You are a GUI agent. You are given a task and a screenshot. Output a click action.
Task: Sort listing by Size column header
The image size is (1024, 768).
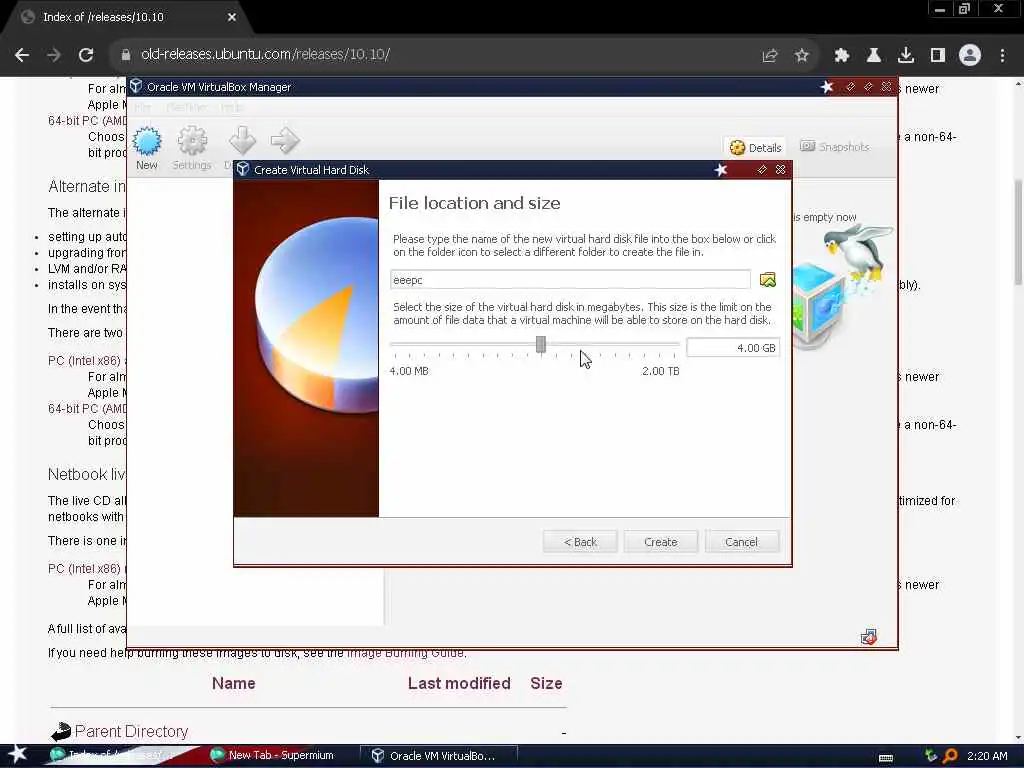546,684
